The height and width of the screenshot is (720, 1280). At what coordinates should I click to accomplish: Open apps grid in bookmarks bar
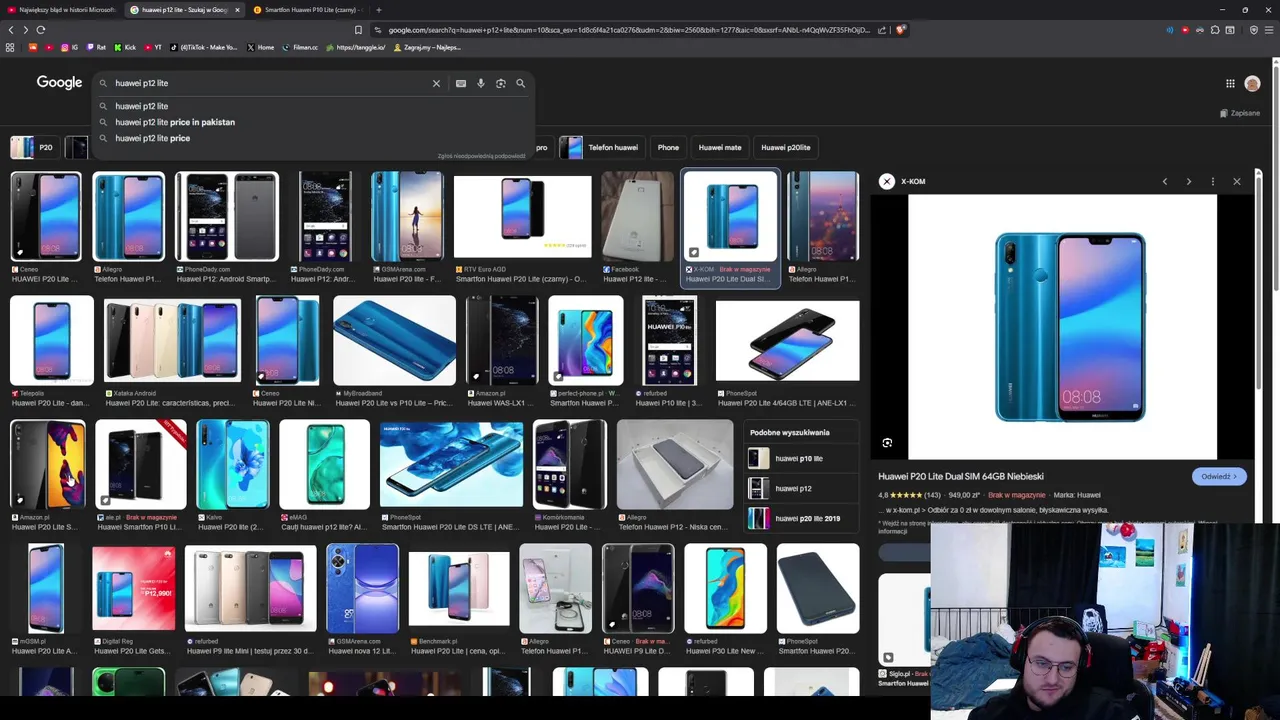[10, 47]
